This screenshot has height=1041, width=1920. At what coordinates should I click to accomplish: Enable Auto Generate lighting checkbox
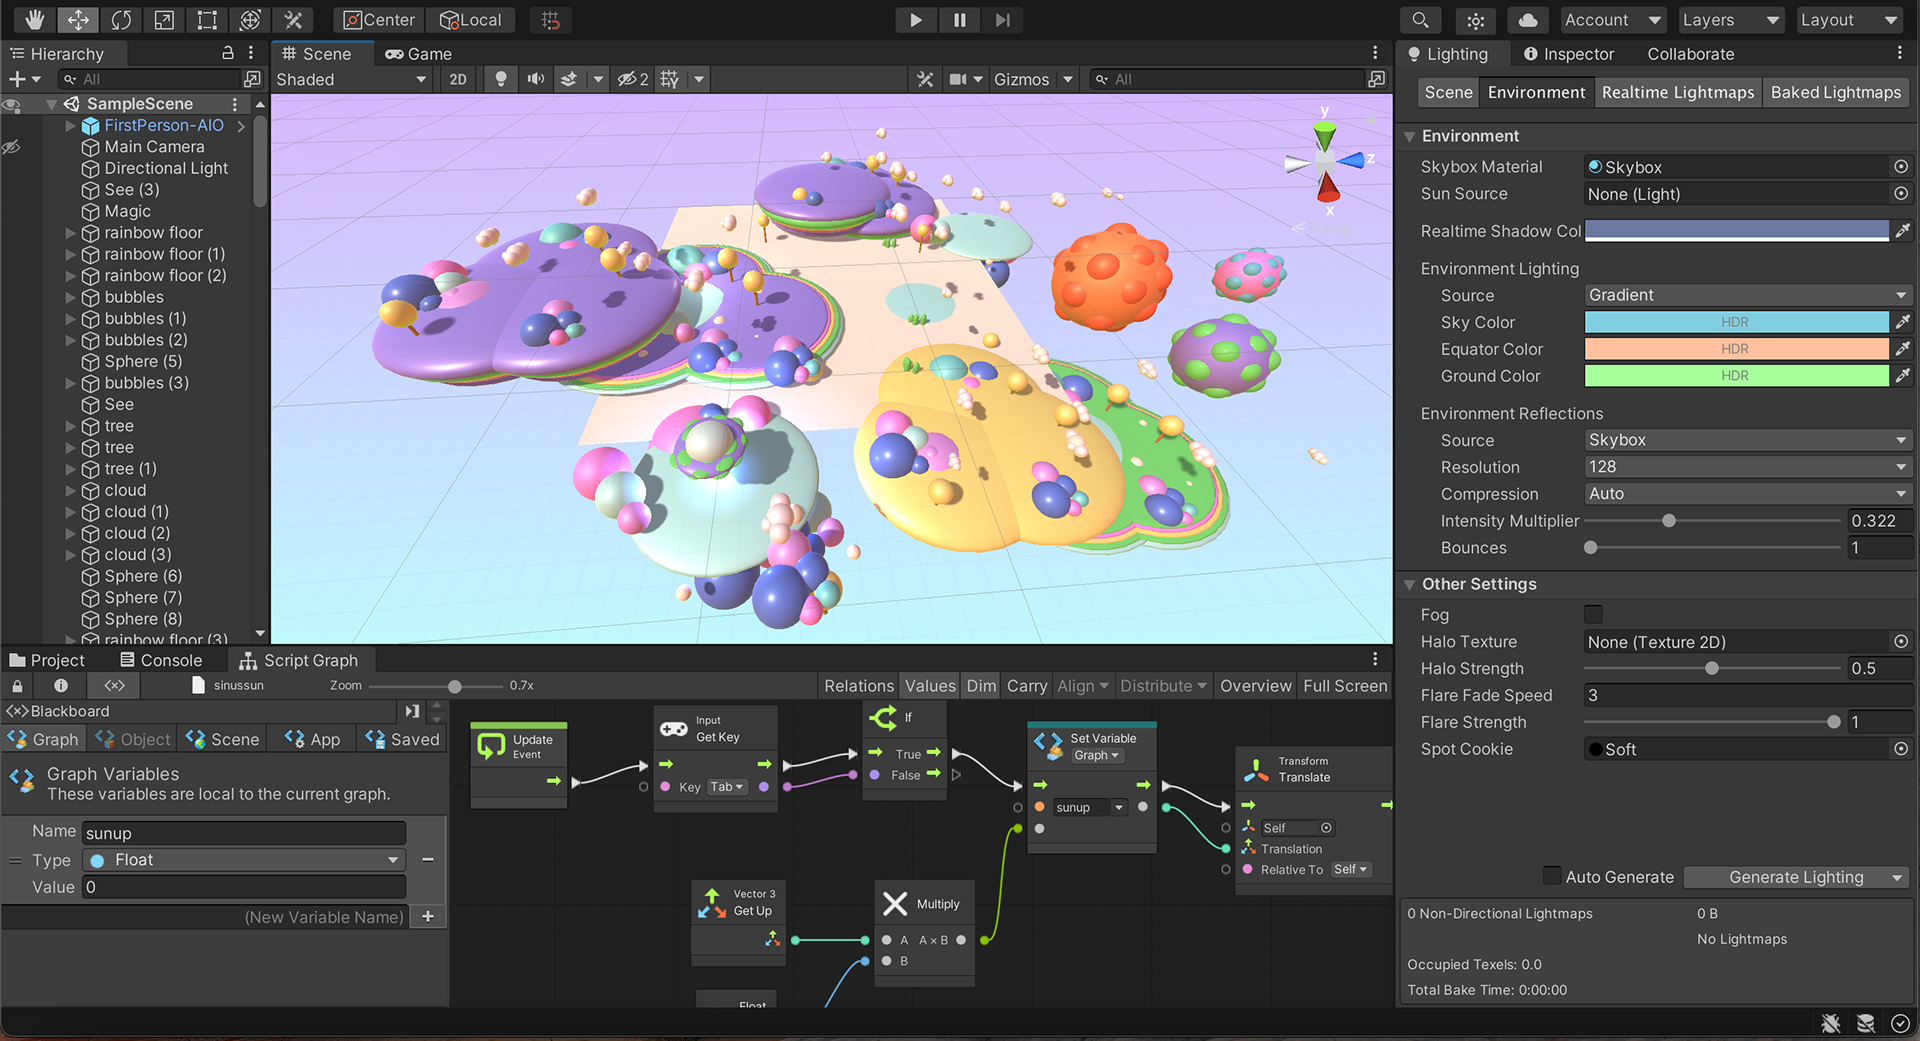(x=1552, y=876)
